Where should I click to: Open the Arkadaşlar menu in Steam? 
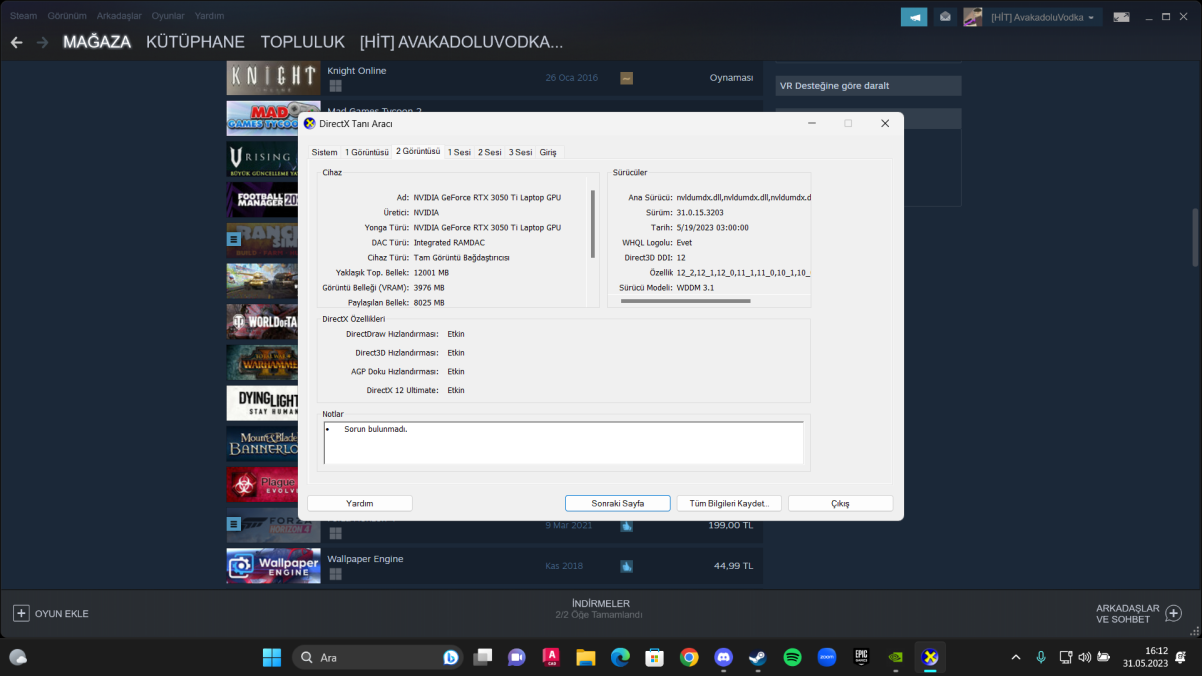coord(119,16)
